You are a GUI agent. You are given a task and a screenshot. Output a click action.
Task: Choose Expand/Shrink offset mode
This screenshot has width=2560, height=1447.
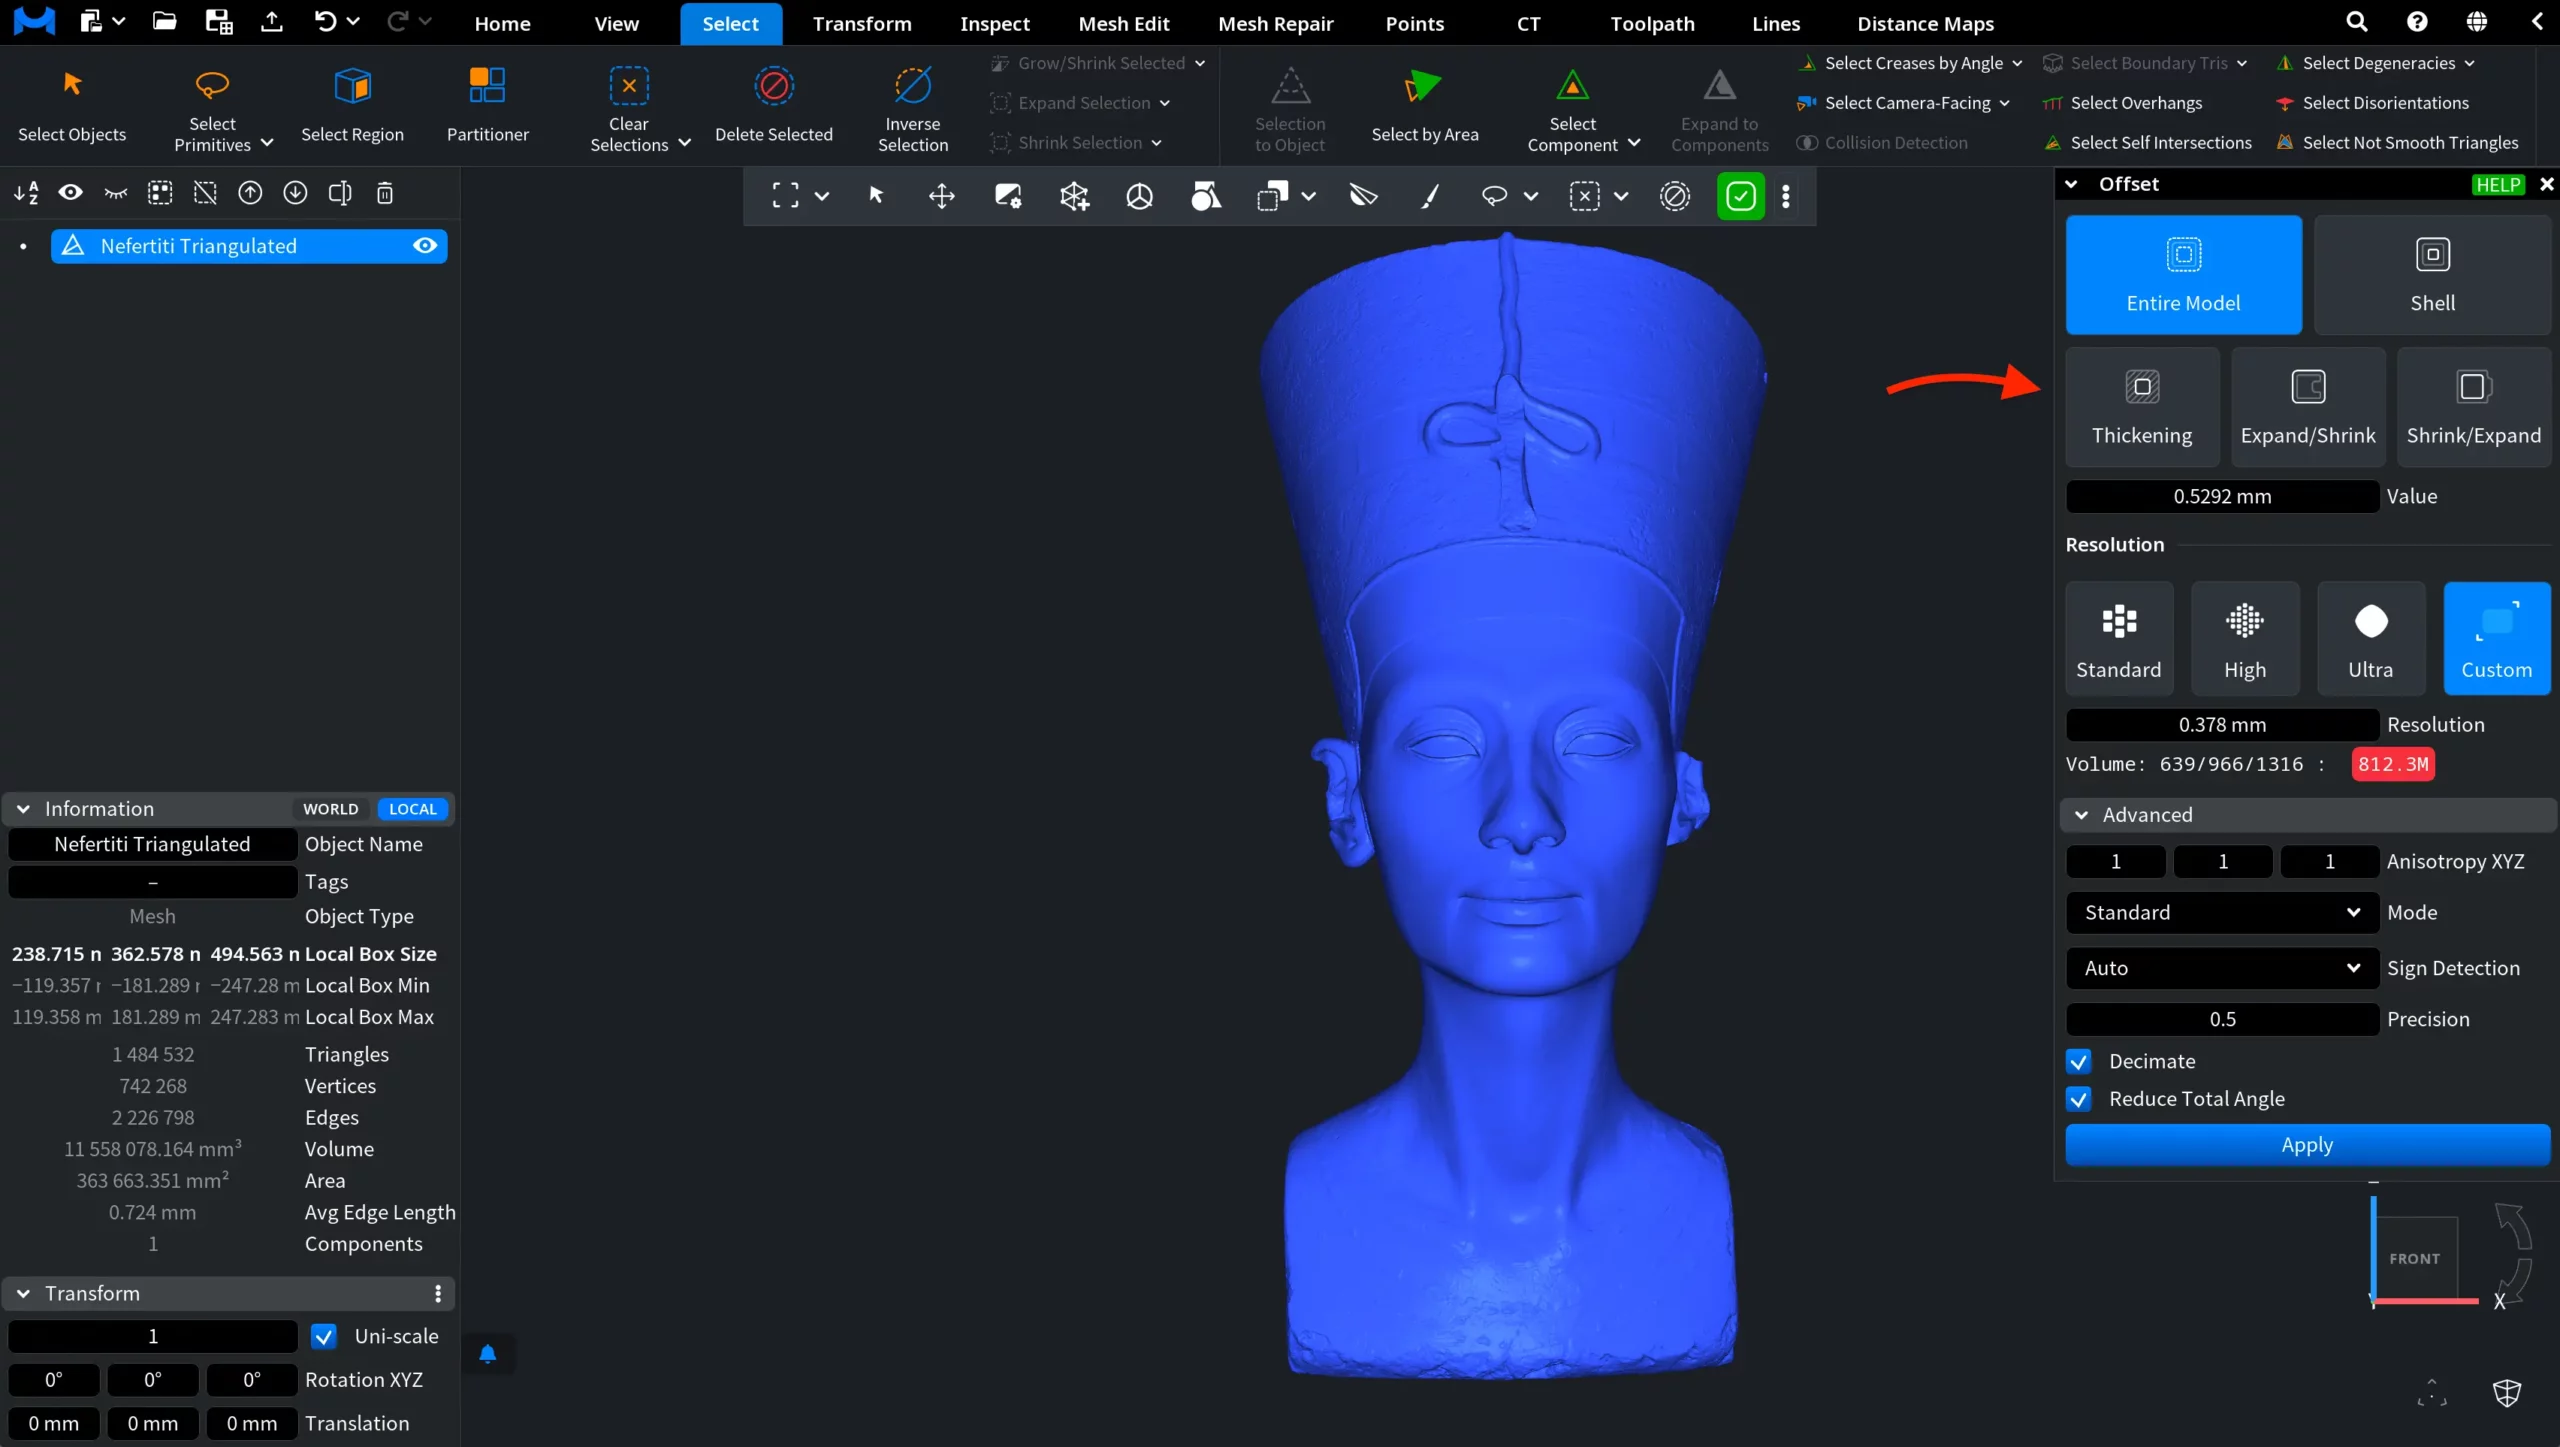click(2308, 407)
